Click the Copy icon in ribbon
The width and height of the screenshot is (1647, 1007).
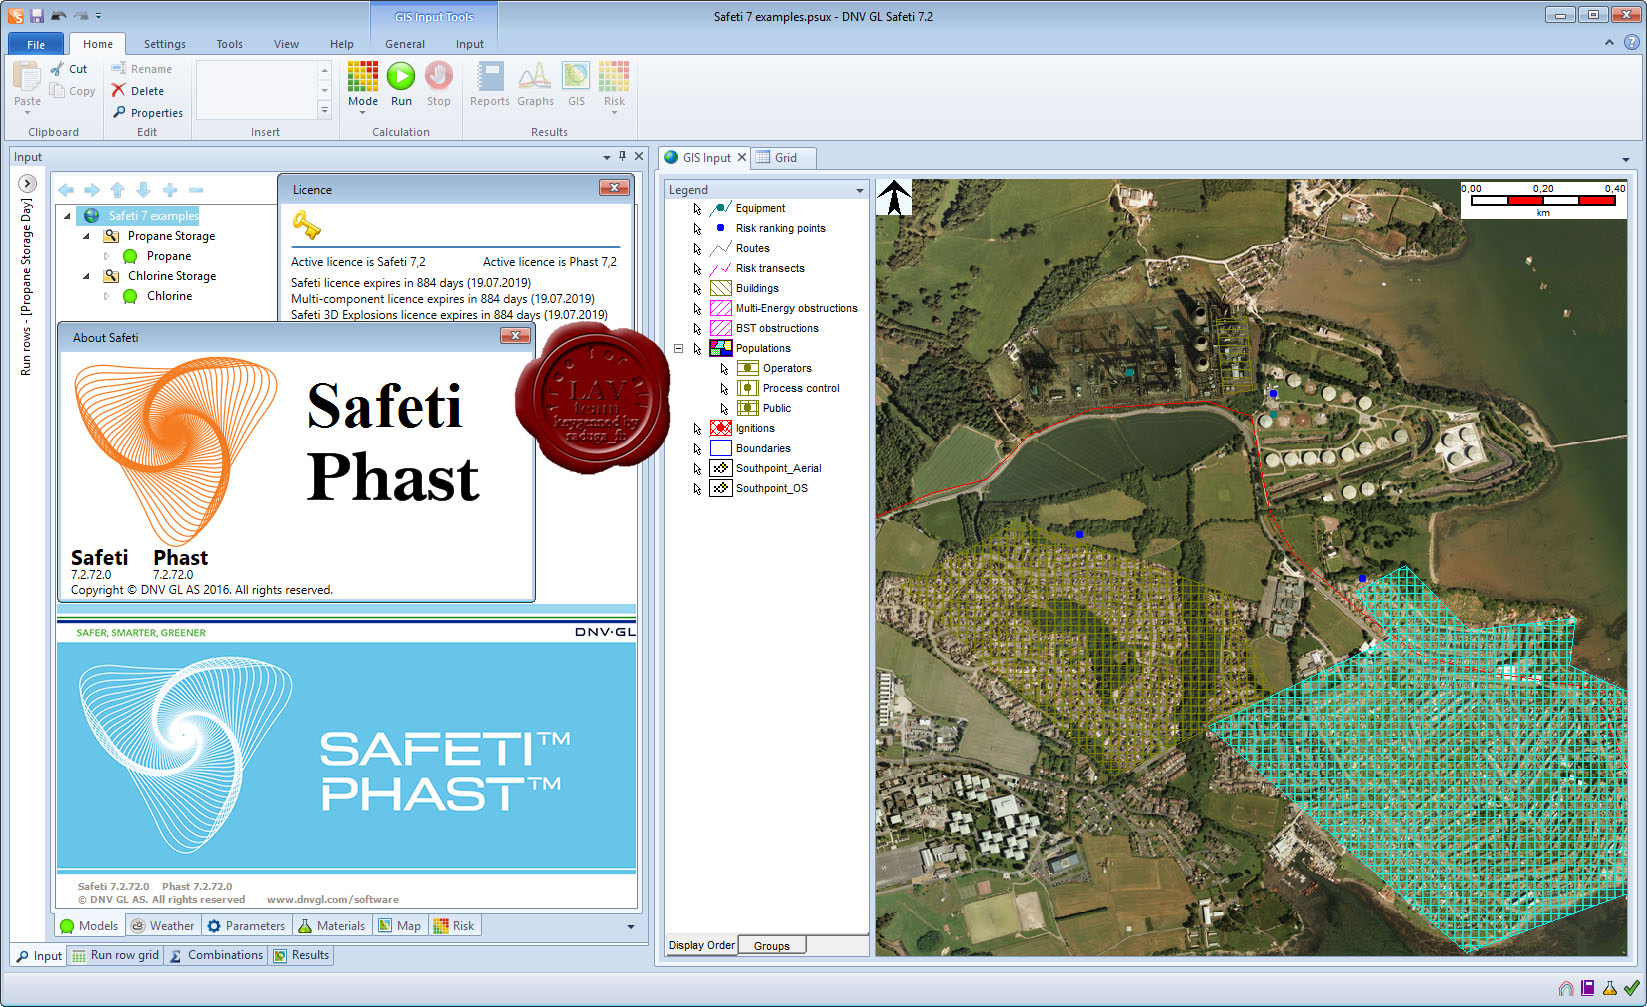pyautogui.click(x=58, y=91)
